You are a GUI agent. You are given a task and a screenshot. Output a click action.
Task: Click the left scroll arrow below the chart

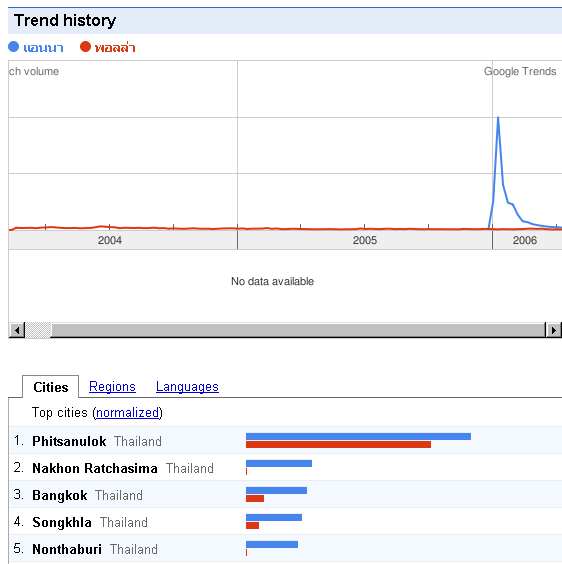[x=17, y=330]
